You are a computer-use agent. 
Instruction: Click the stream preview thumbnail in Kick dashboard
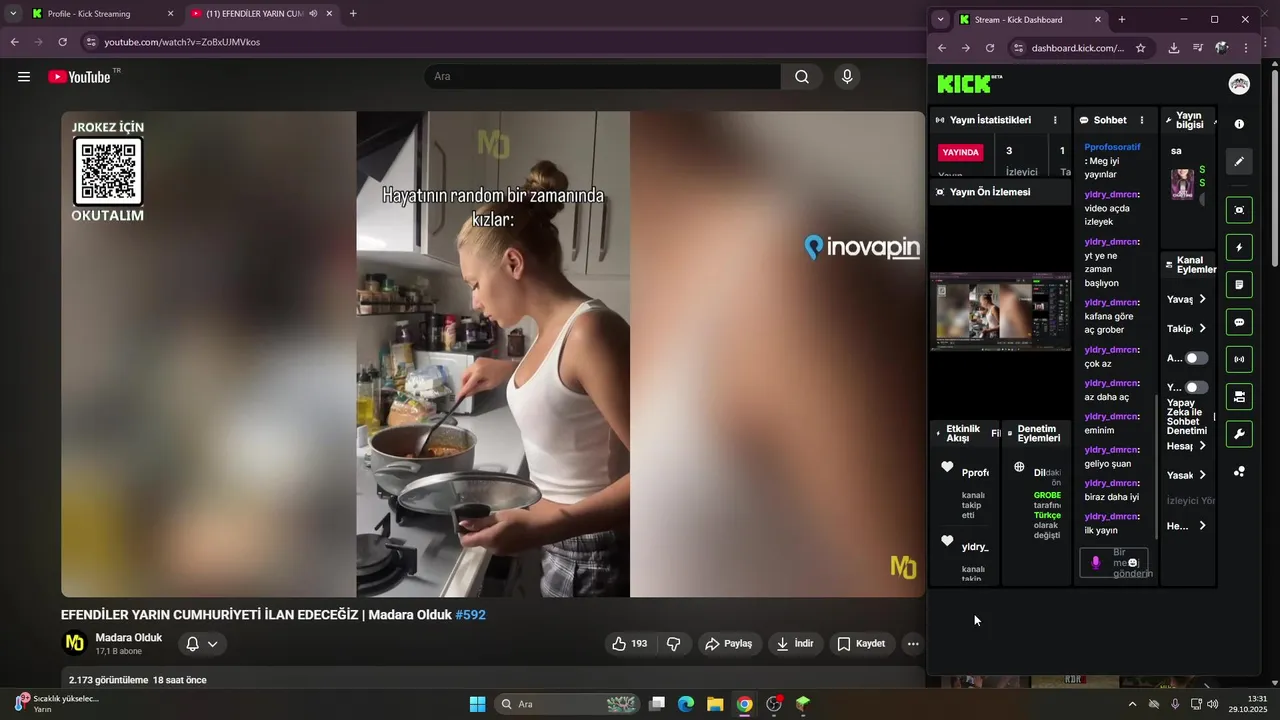(x=1000, y=311)
